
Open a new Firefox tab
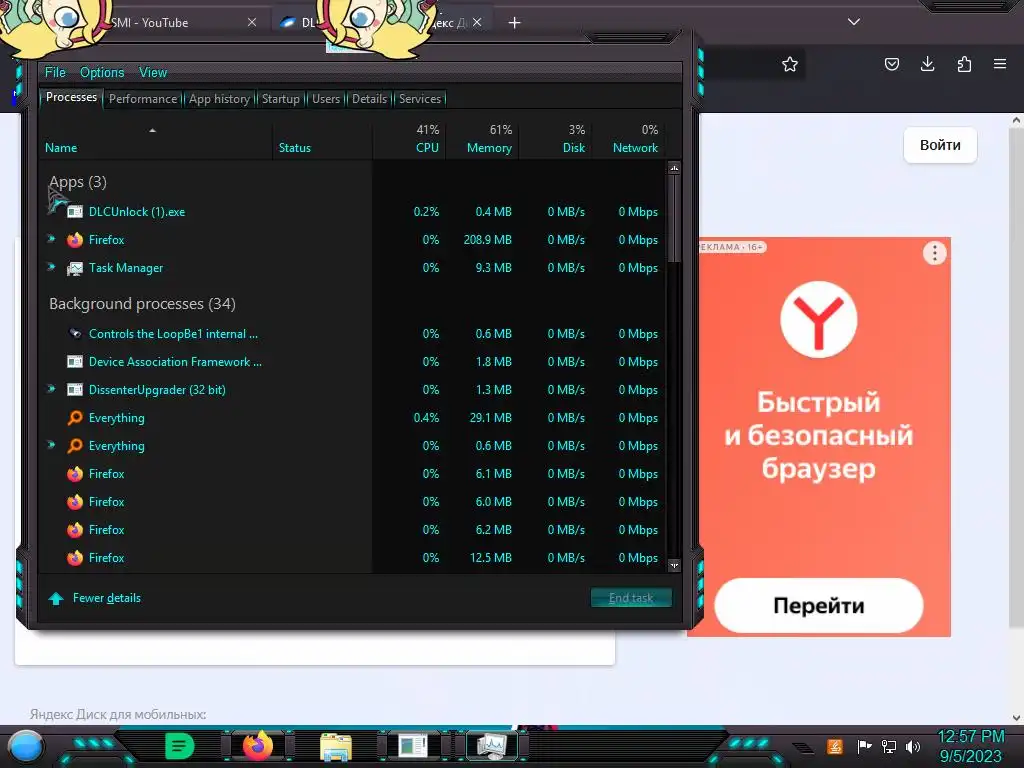click(514, 23)
